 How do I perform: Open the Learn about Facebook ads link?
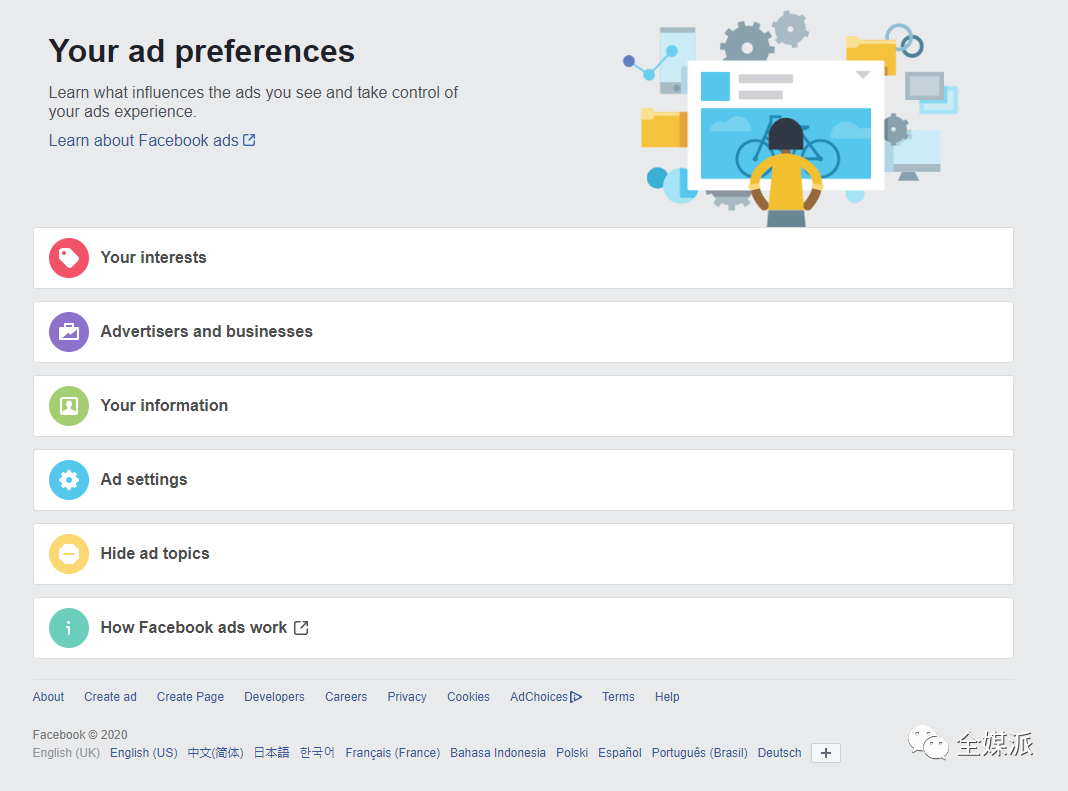coord(143,140)
